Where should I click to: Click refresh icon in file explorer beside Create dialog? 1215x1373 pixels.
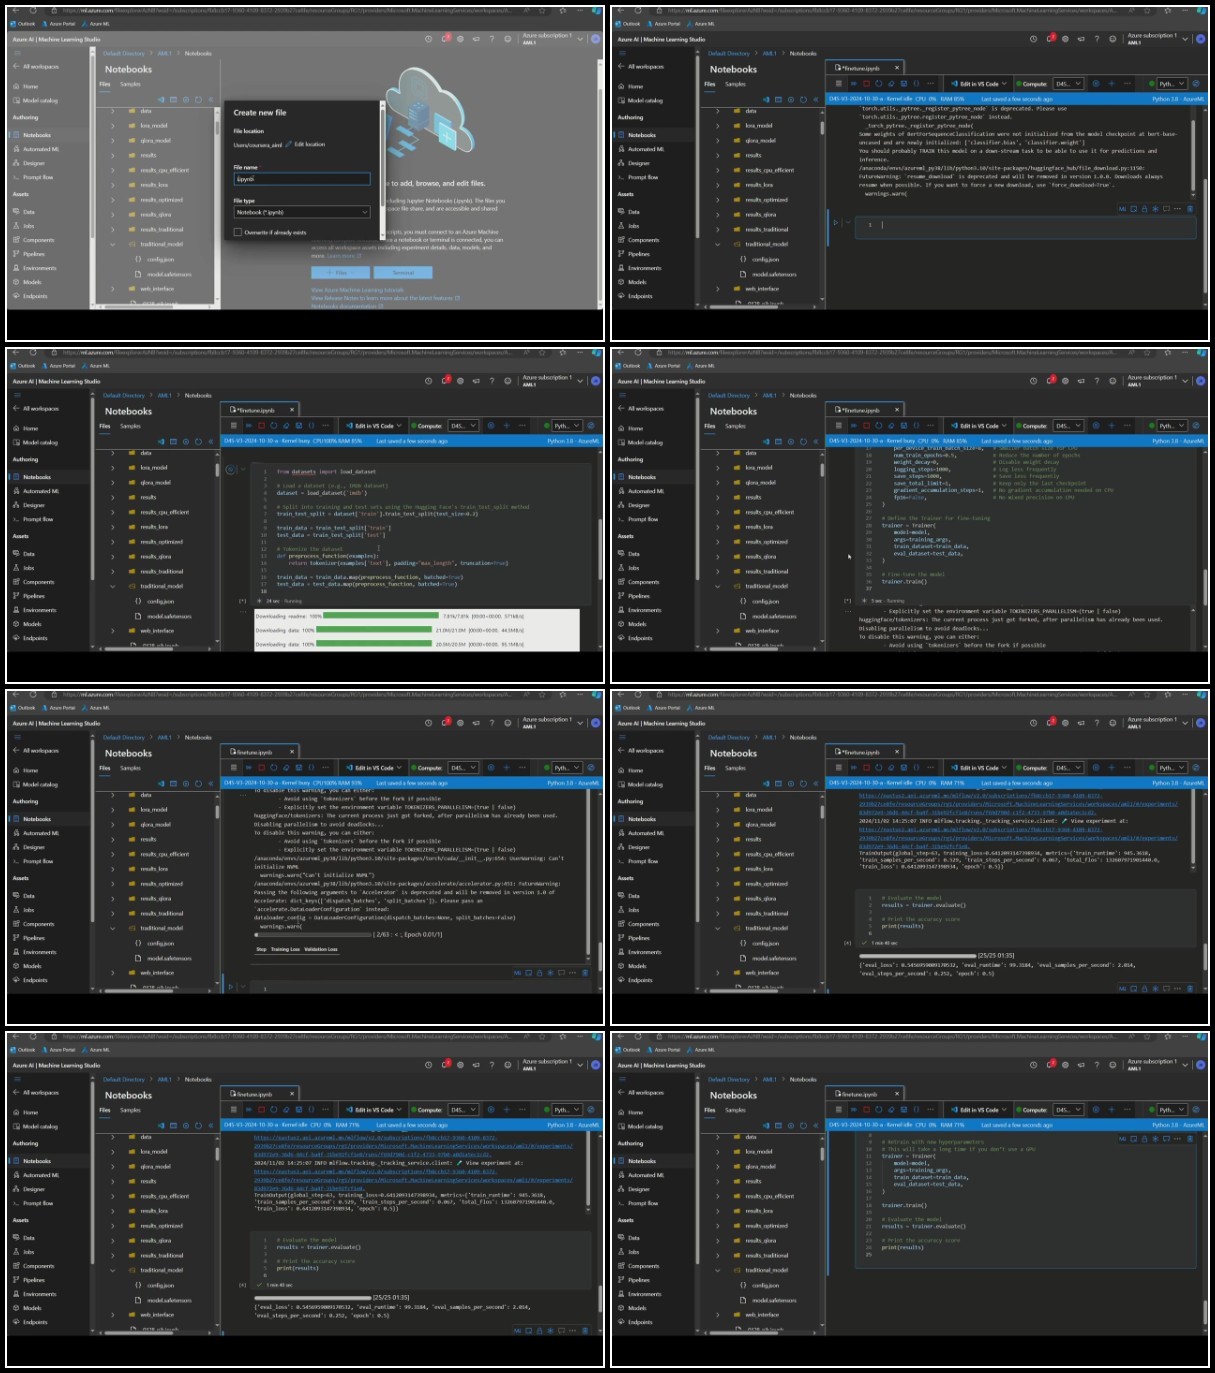click(198, 100)
